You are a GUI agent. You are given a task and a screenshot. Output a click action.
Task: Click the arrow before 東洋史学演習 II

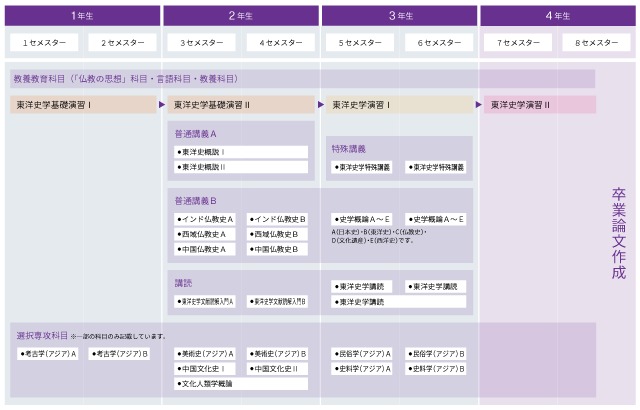tap(480, 104)
